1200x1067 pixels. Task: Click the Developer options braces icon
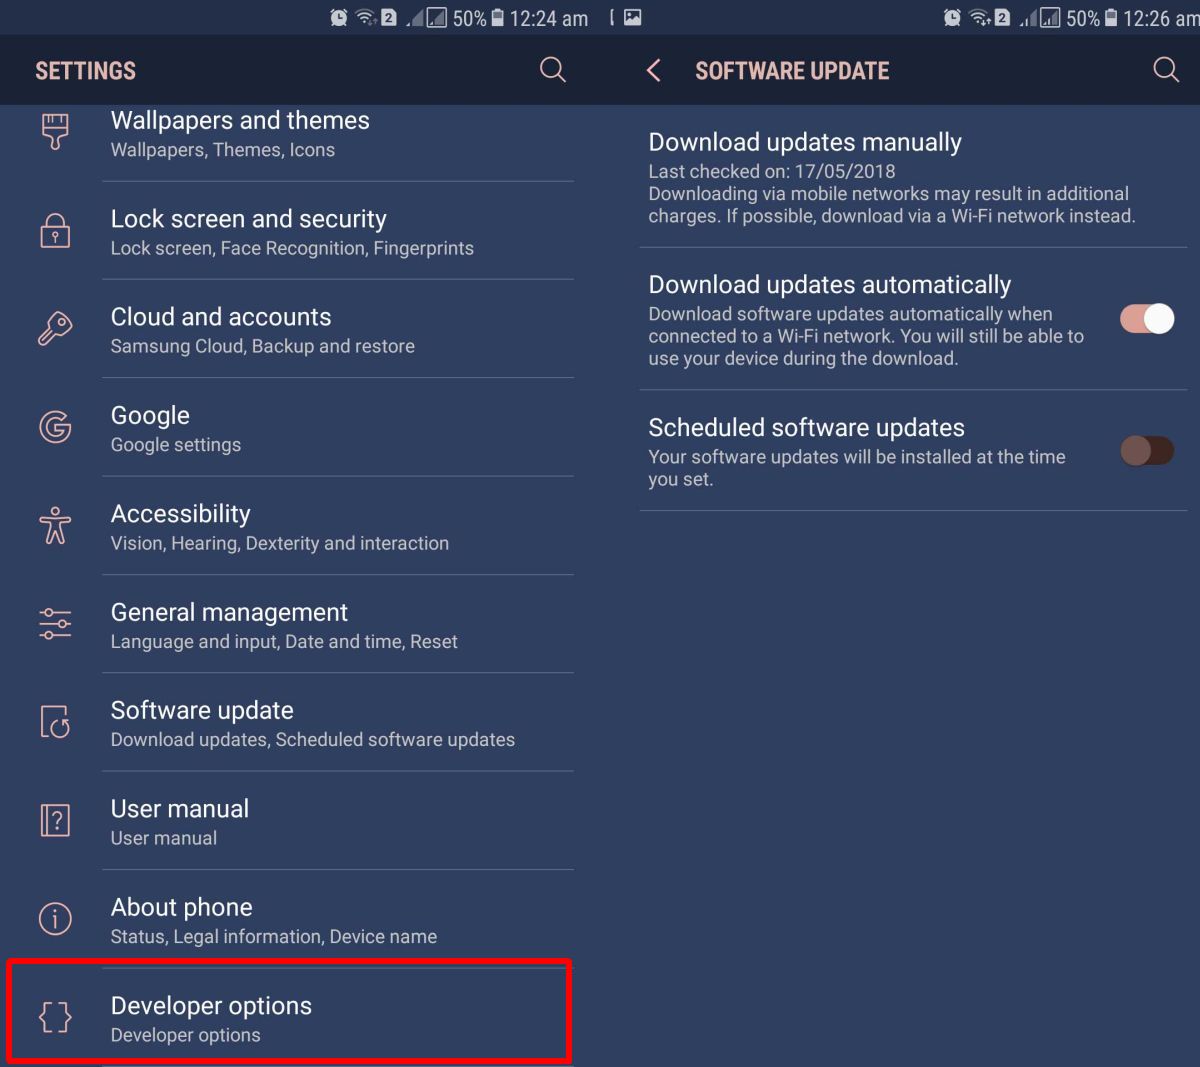point(55,1017)
